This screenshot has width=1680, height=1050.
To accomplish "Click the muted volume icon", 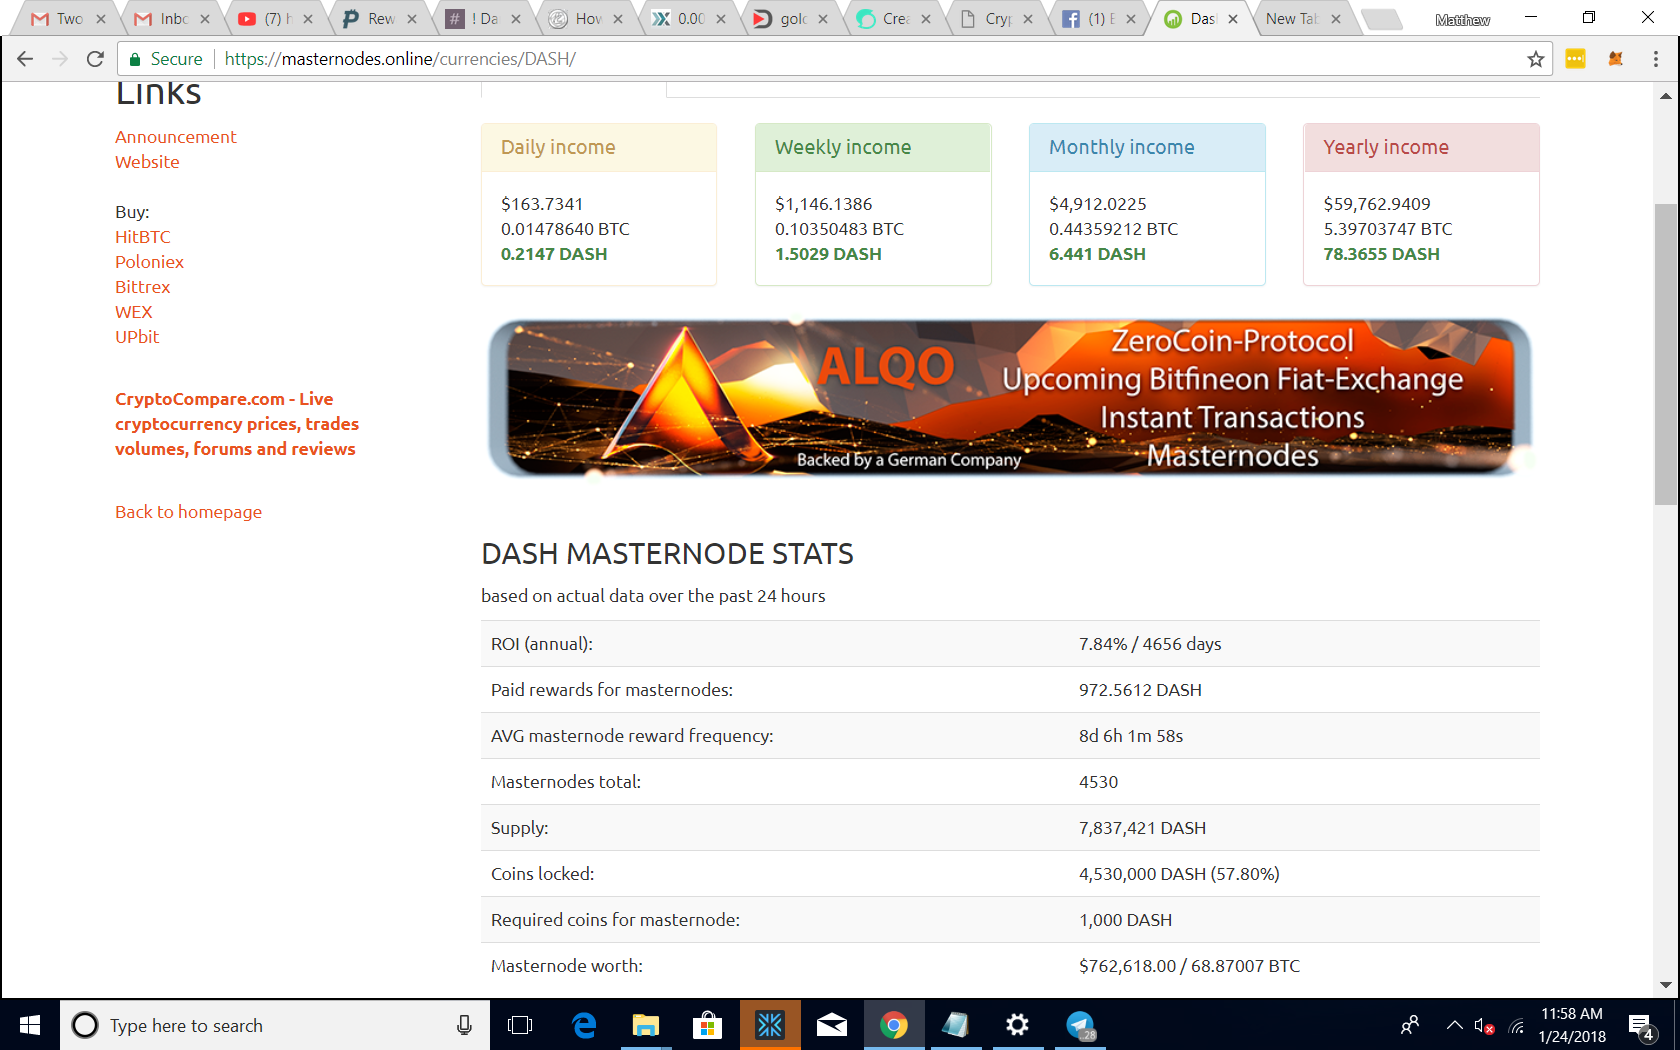I will (x=1485, y=1025).
